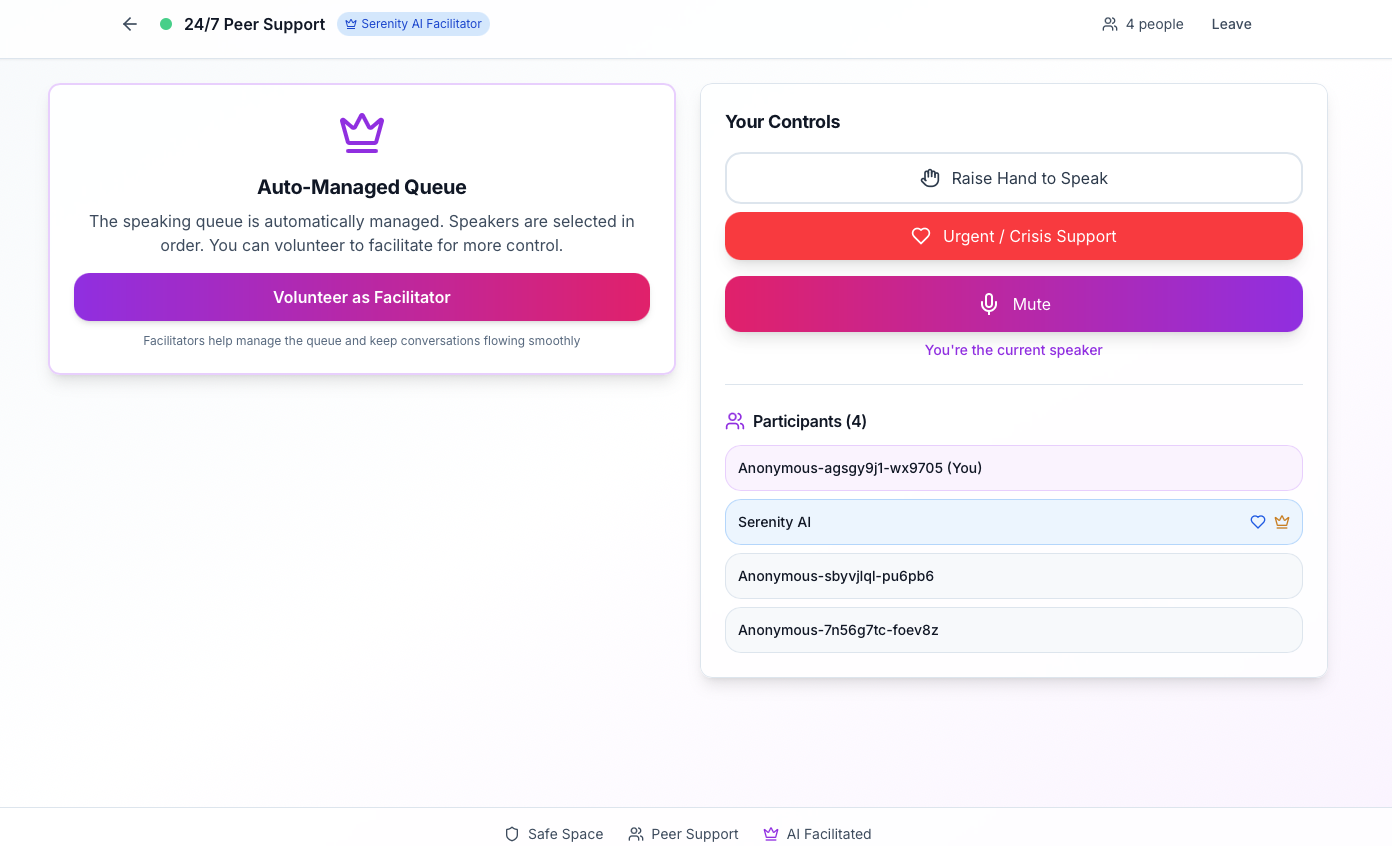
Task: Select the 24/7 Peer Support room title
Action: 255,23
